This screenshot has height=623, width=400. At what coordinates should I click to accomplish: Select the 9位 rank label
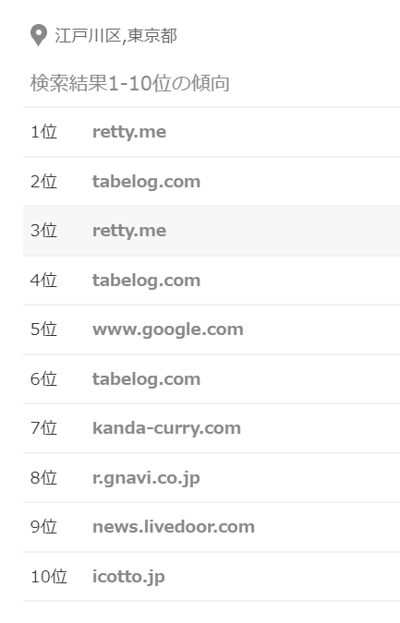(44, 527)
